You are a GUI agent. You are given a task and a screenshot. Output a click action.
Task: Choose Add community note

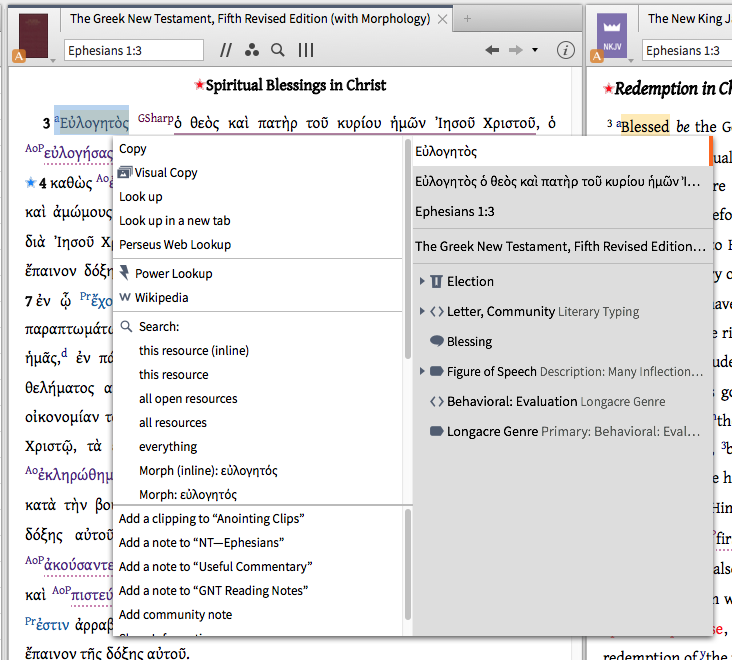(x=176, y=615)
